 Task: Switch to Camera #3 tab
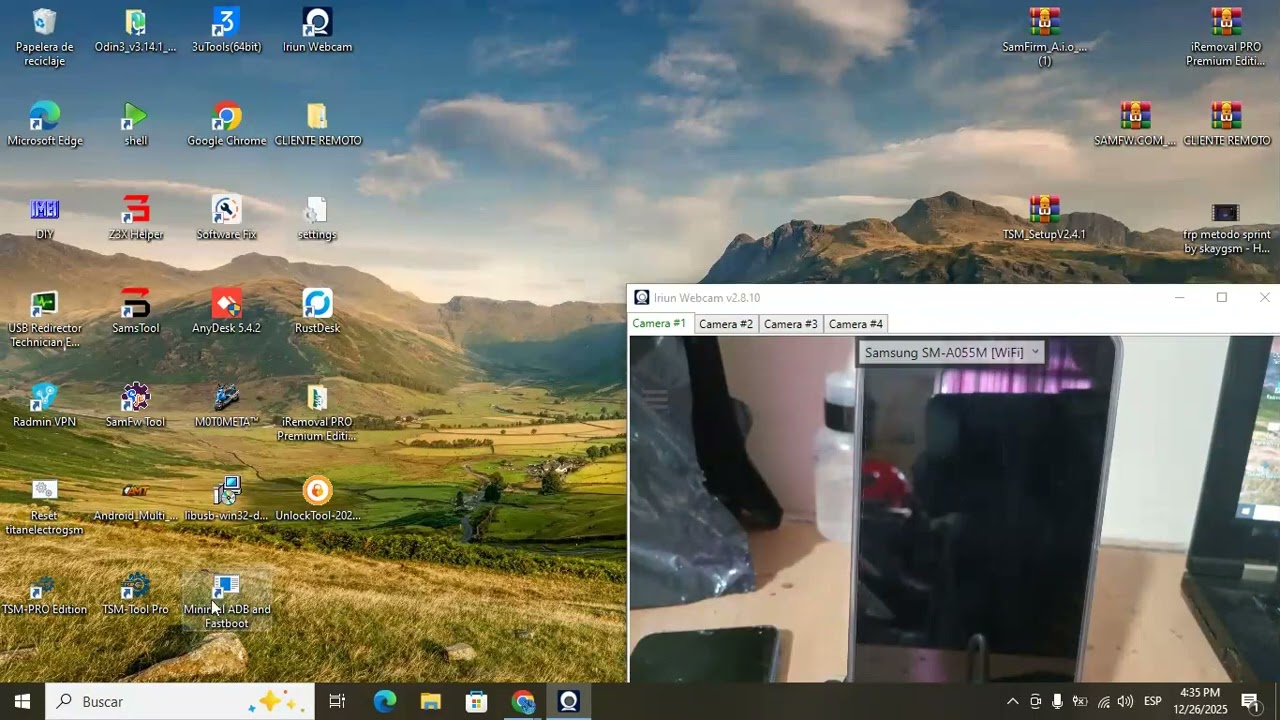click(x=791, y=324)
